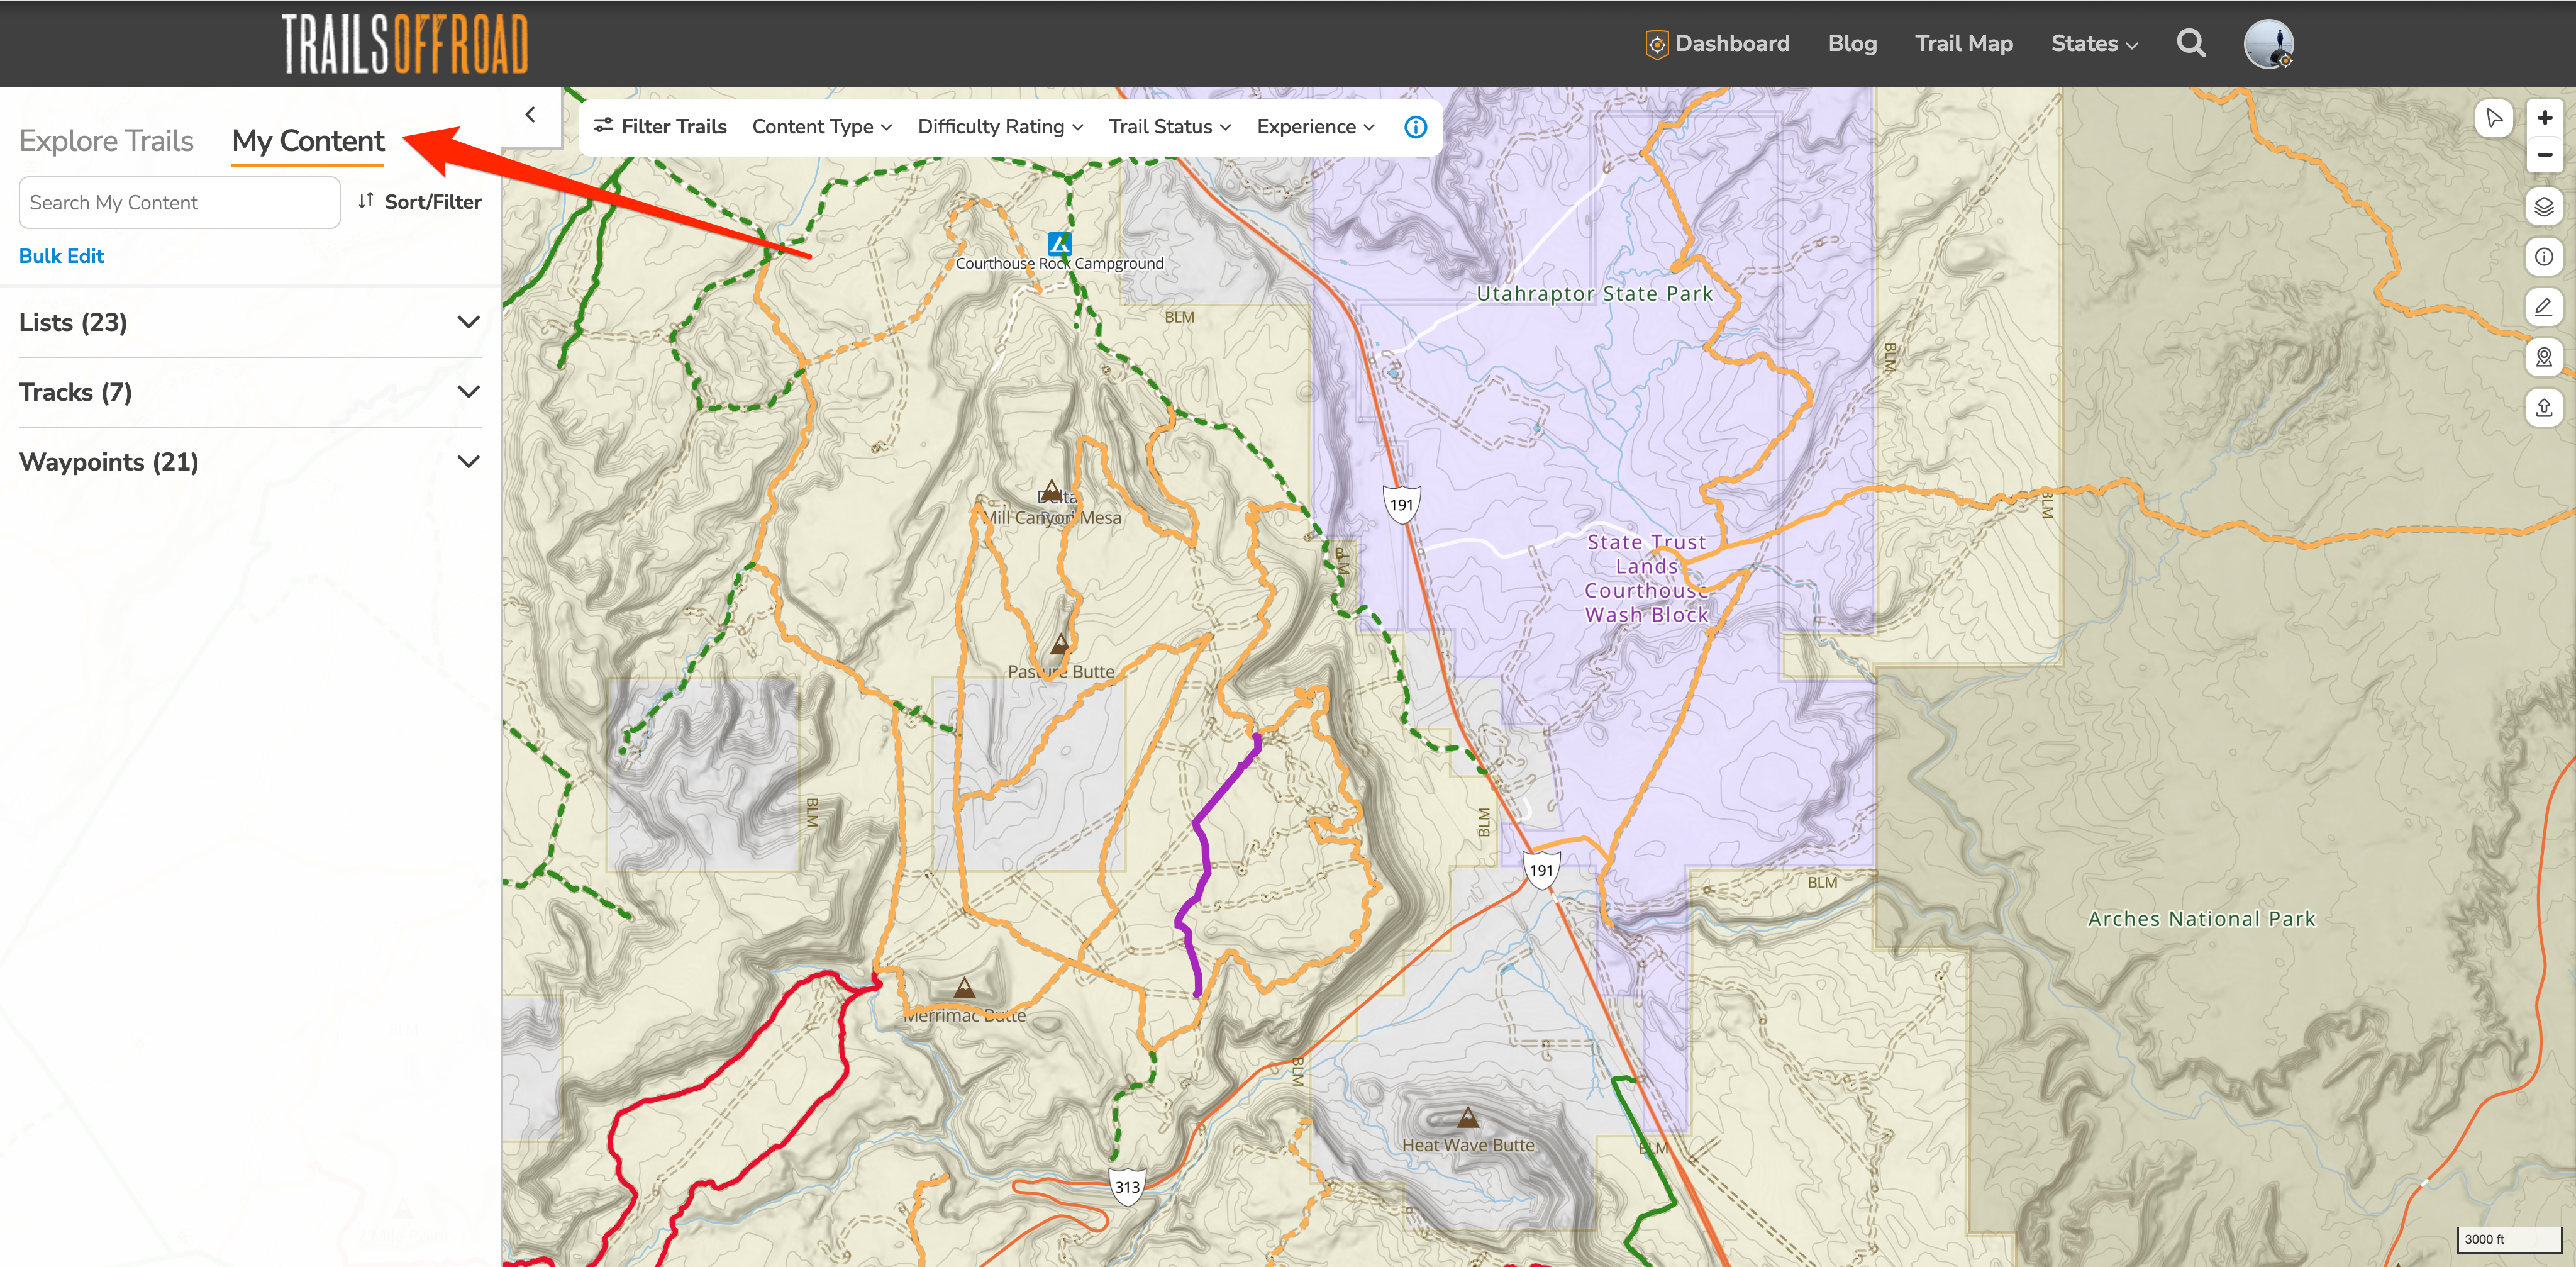Expand the States dropdown menu
This screenshot has width=2576, height=1267.
click(x=2094, y=44)
